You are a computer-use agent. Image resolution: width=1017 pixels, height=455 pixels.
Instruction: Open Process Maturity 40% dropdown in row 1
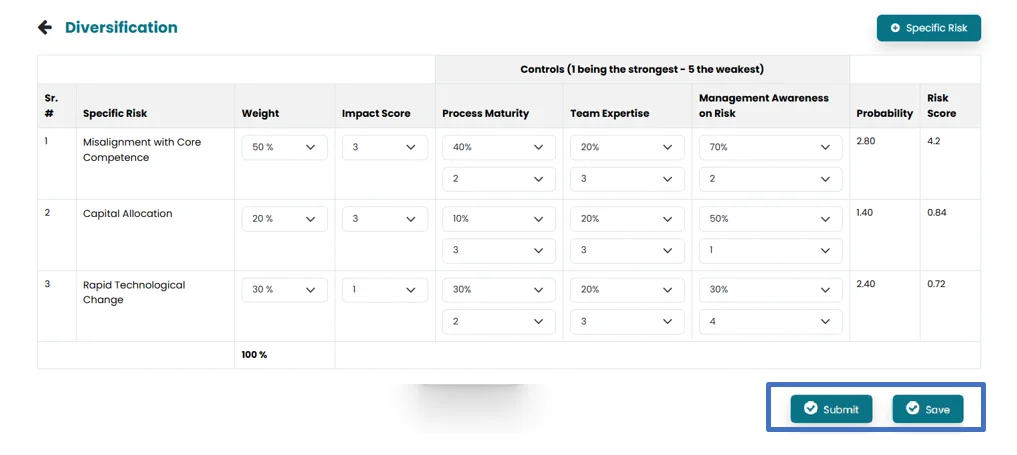coord(499,147)
